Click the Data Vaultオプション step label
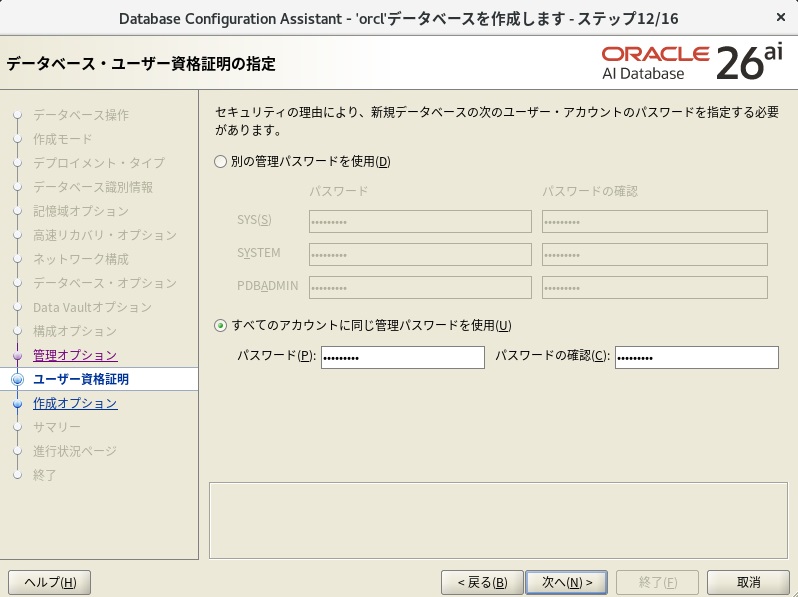The width and height of the screenshot is (798, 597). pos(92,307)
